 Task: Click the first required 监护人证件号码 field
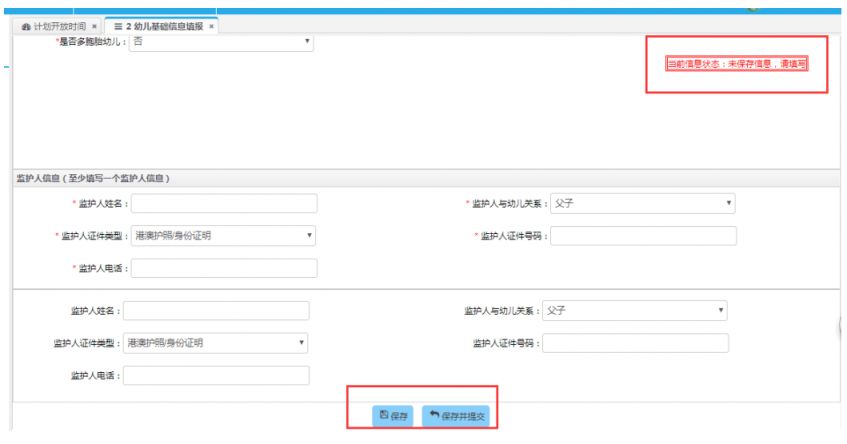click(x=643, y=236)
